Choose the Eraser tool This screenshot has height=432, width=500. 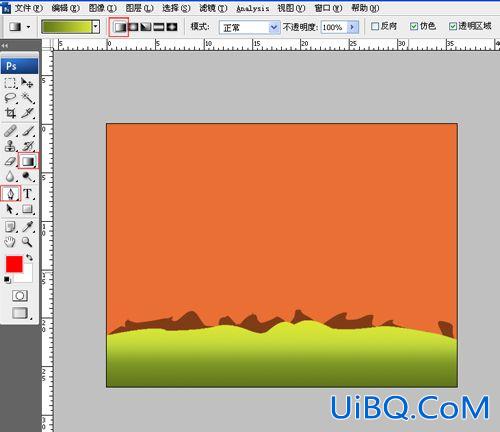10,161
